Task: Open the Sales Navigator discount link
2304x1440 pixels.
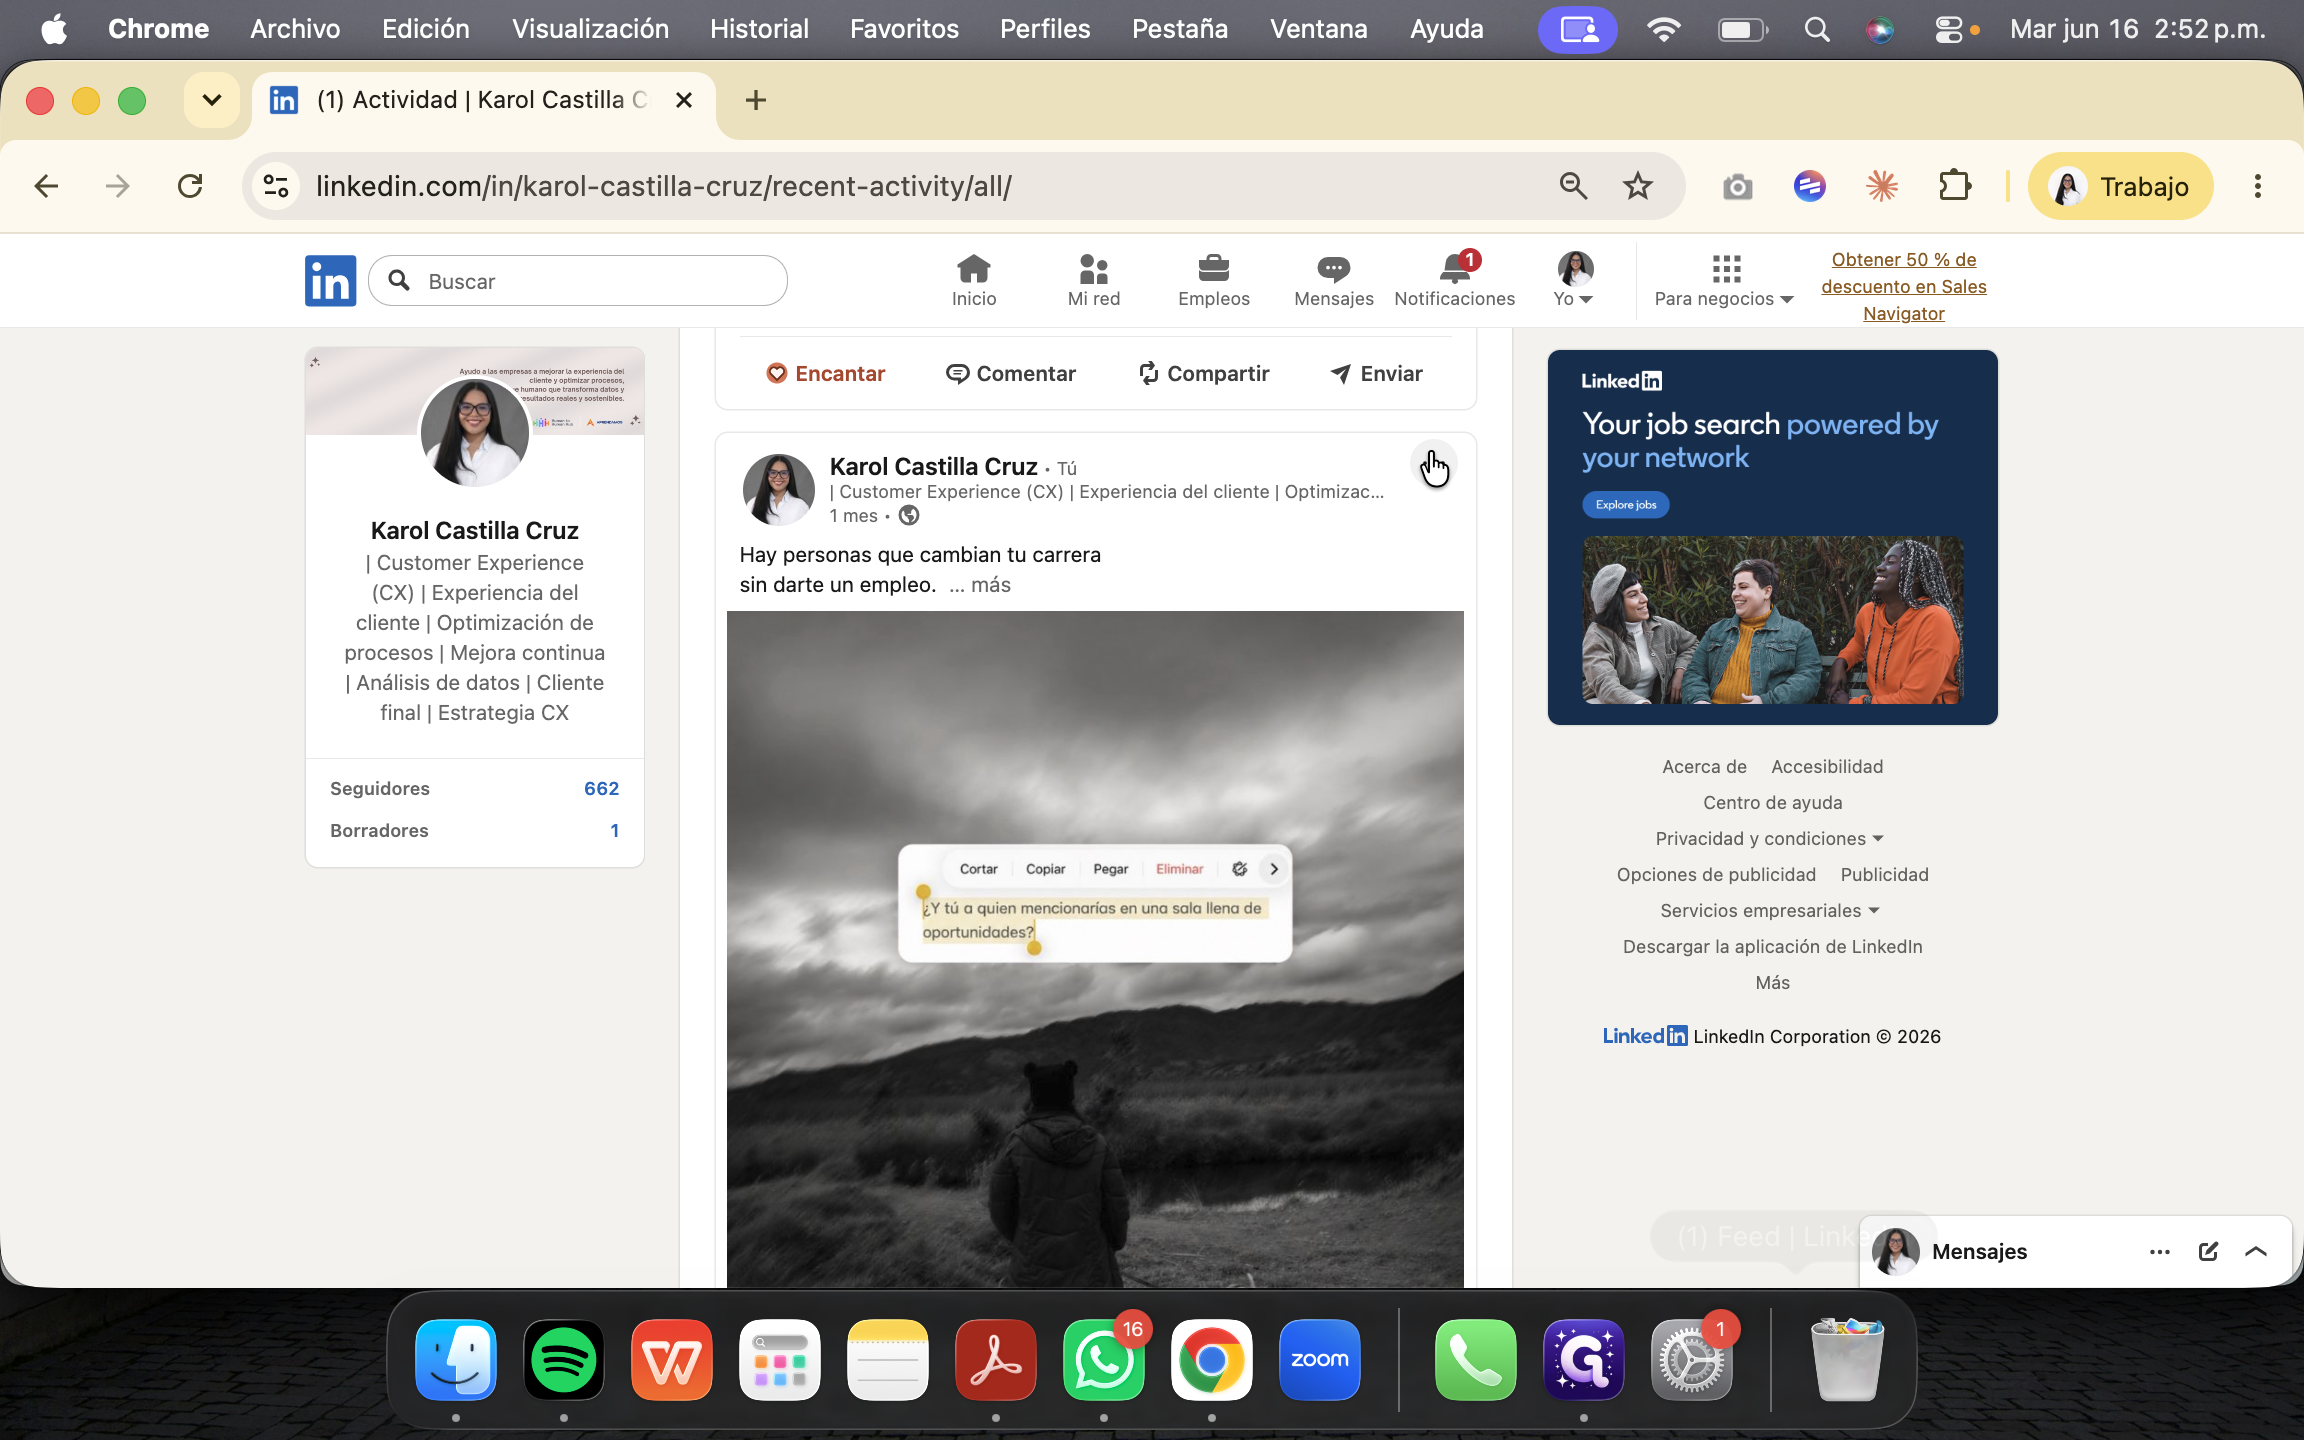Action: 1903,286
